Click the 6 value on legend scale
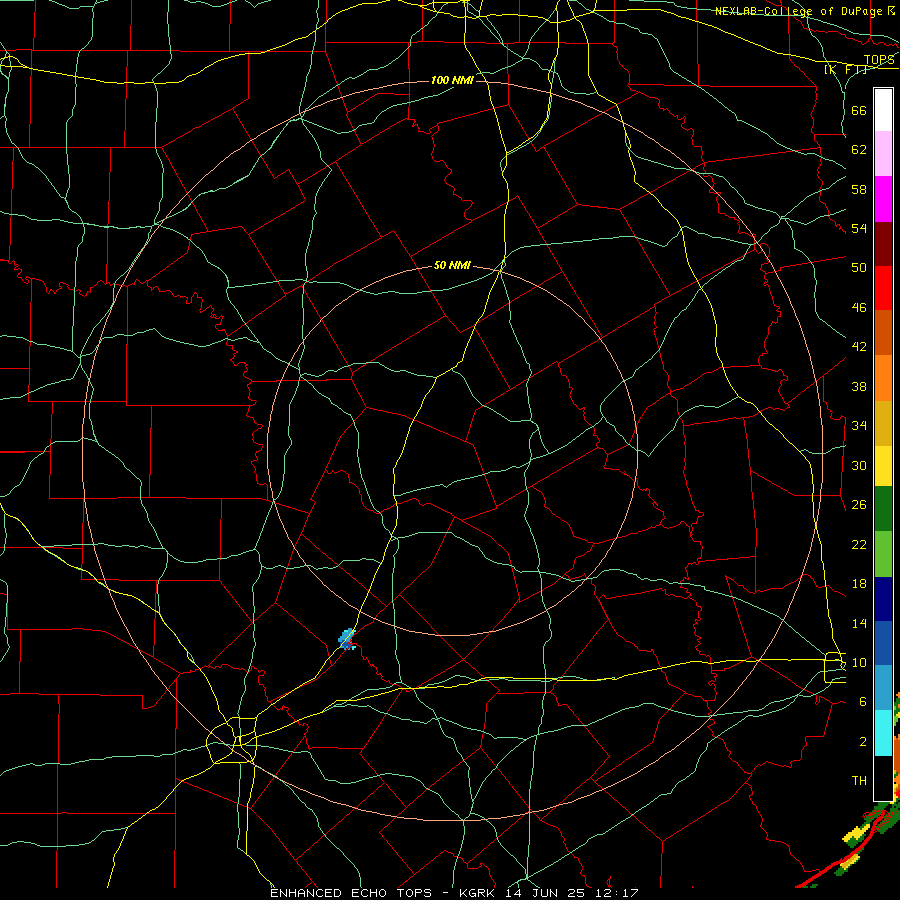Viewport: 900px width, 900px height. [x=863, y=702]
